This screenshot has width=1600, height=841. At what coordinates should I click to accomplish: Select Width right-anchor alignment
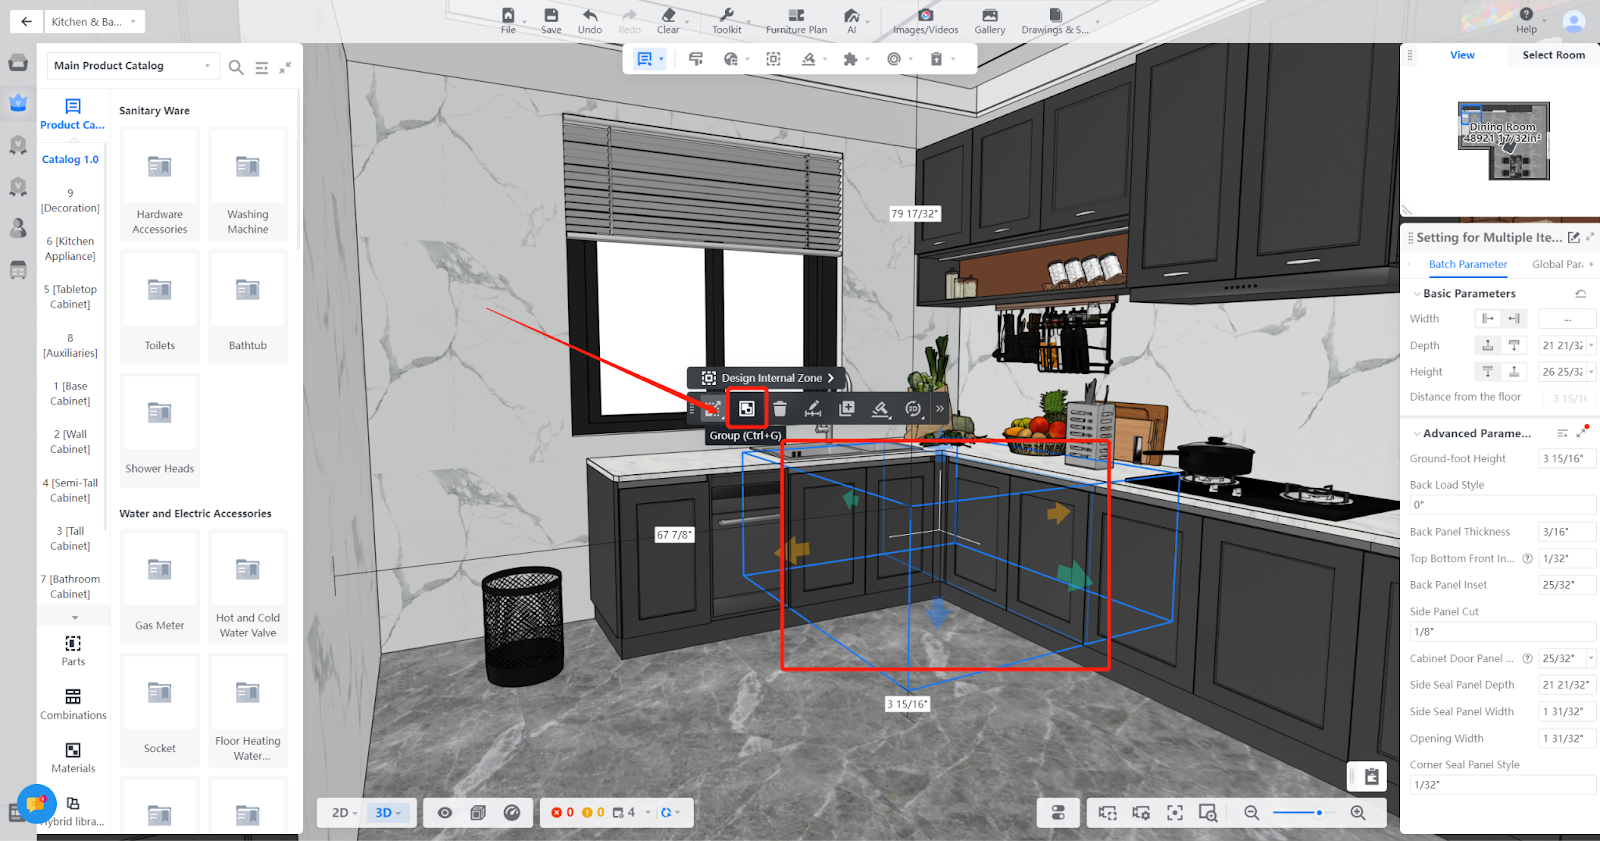click(1514, 319)
